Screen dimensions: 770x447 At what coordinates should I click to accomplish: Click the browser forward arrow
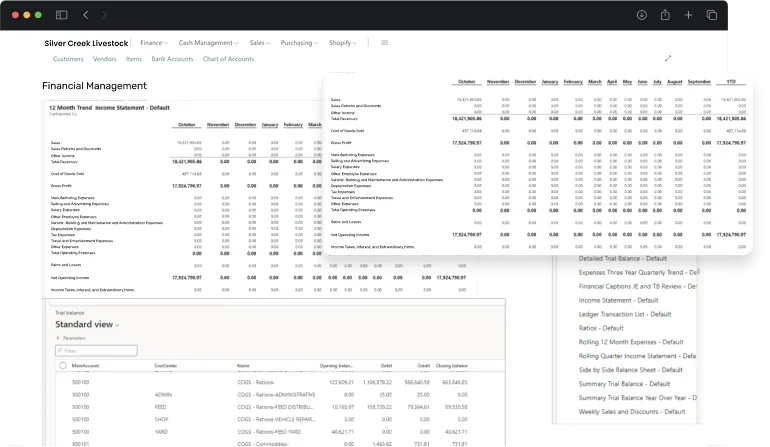pyautogui.click(x=108, y=15)
